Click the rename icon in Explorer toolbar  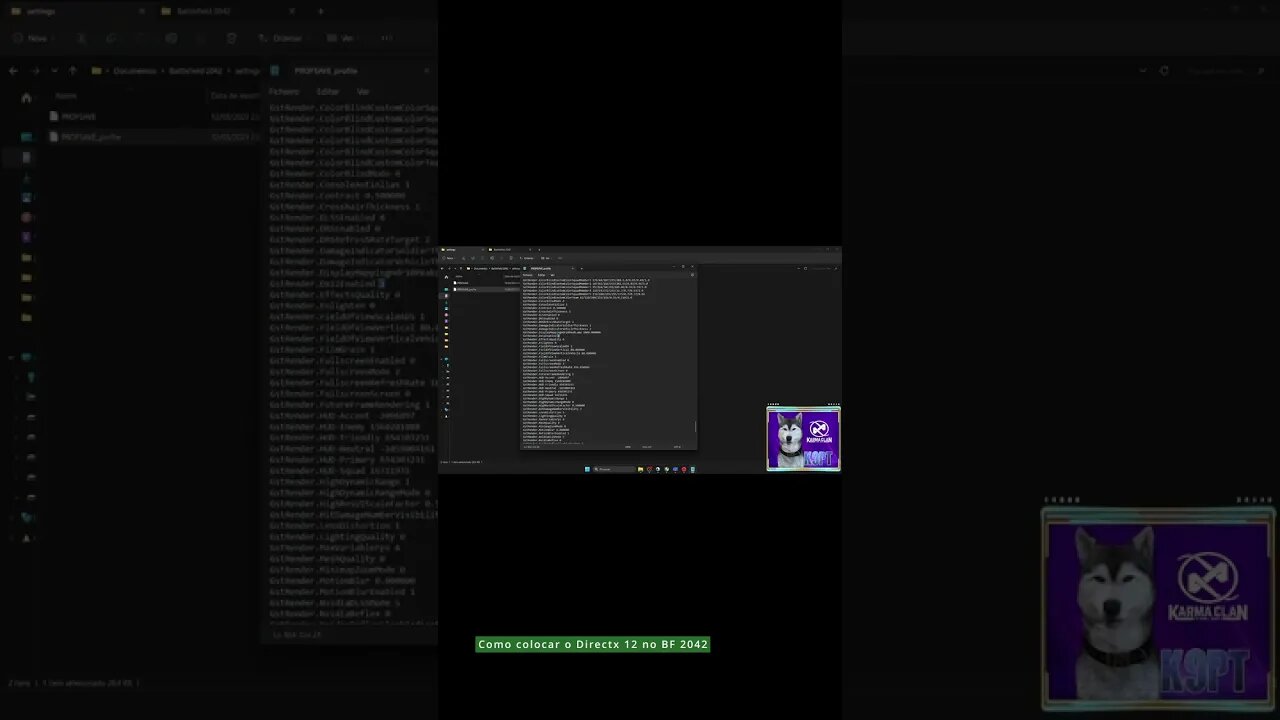pyautogui.click(x=171, y=38)
